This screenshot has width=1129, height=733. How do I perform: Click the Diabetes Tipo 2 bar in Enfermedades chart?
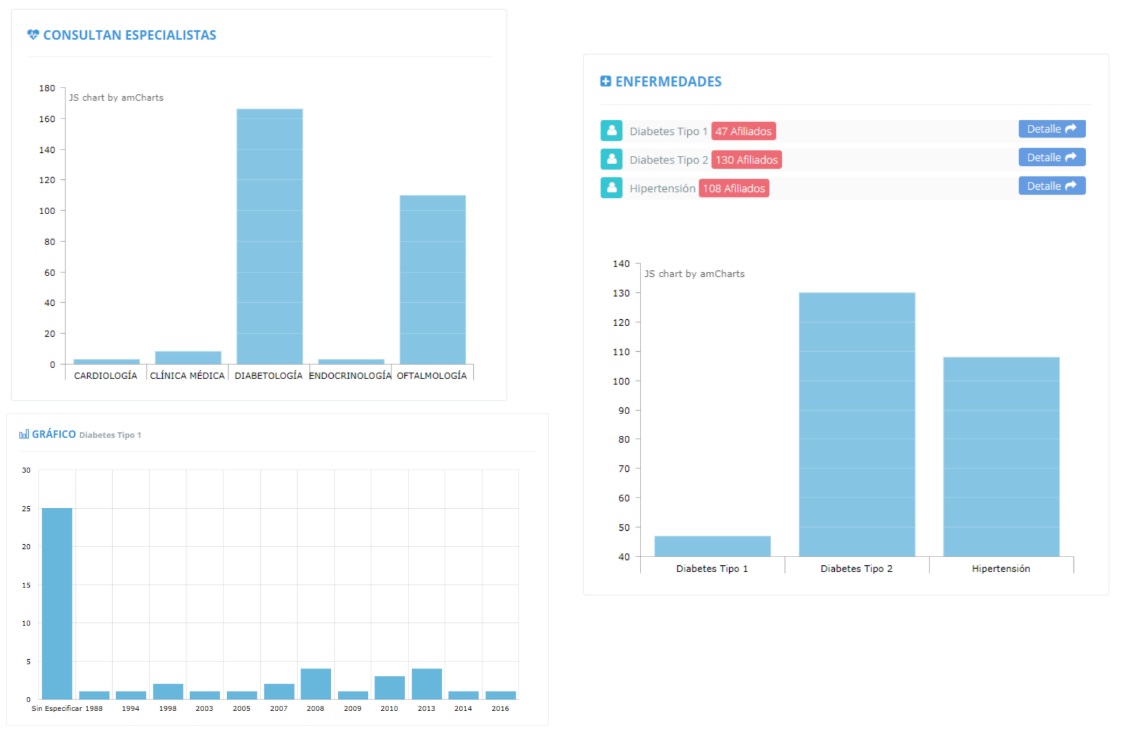[x=856, y=424]
